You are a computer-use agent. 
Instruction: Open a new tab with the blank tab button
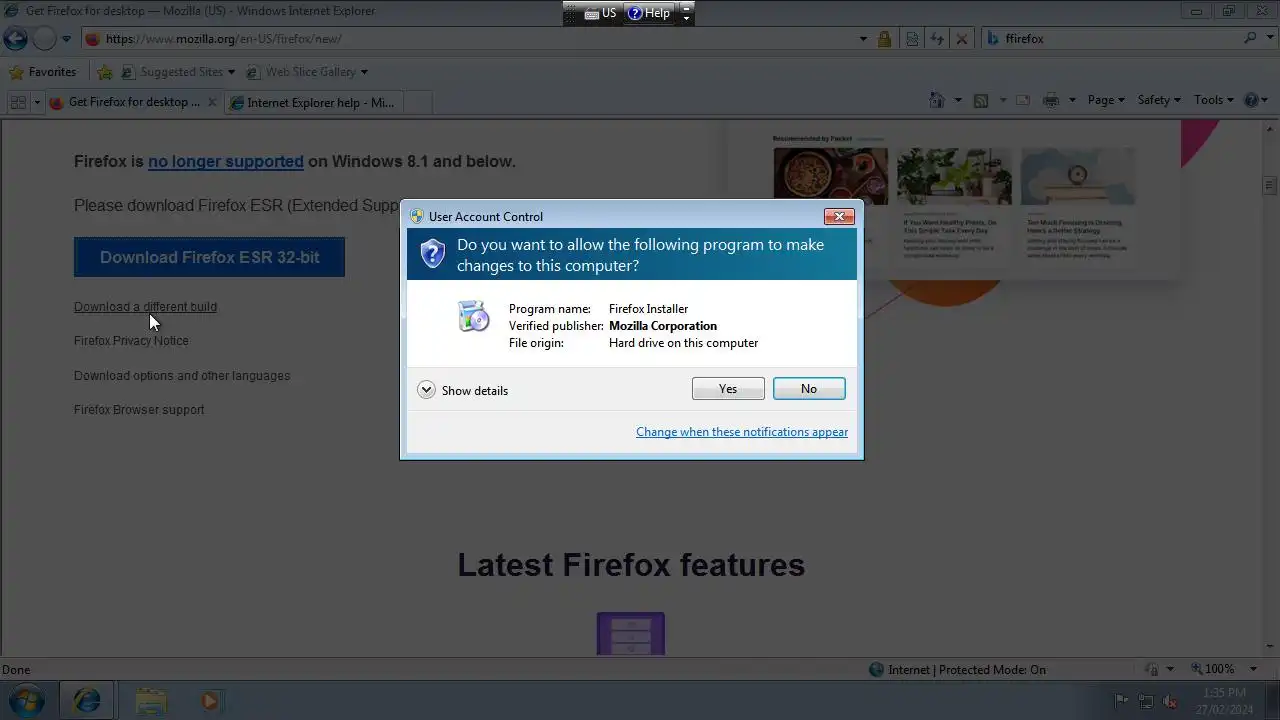coord(417,102)
